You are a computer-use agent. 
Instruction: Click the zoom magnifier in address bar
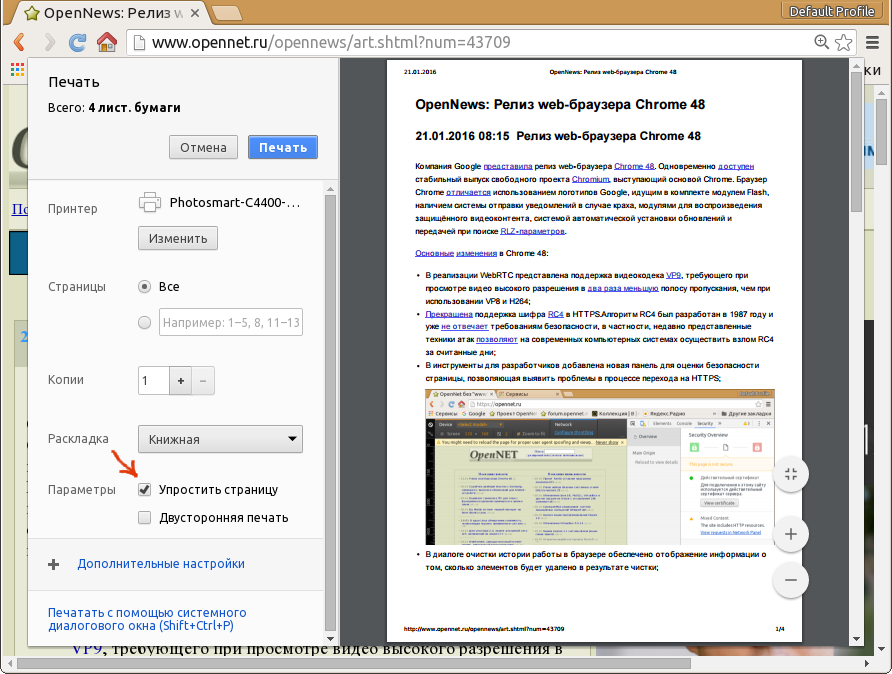point(822,42)
